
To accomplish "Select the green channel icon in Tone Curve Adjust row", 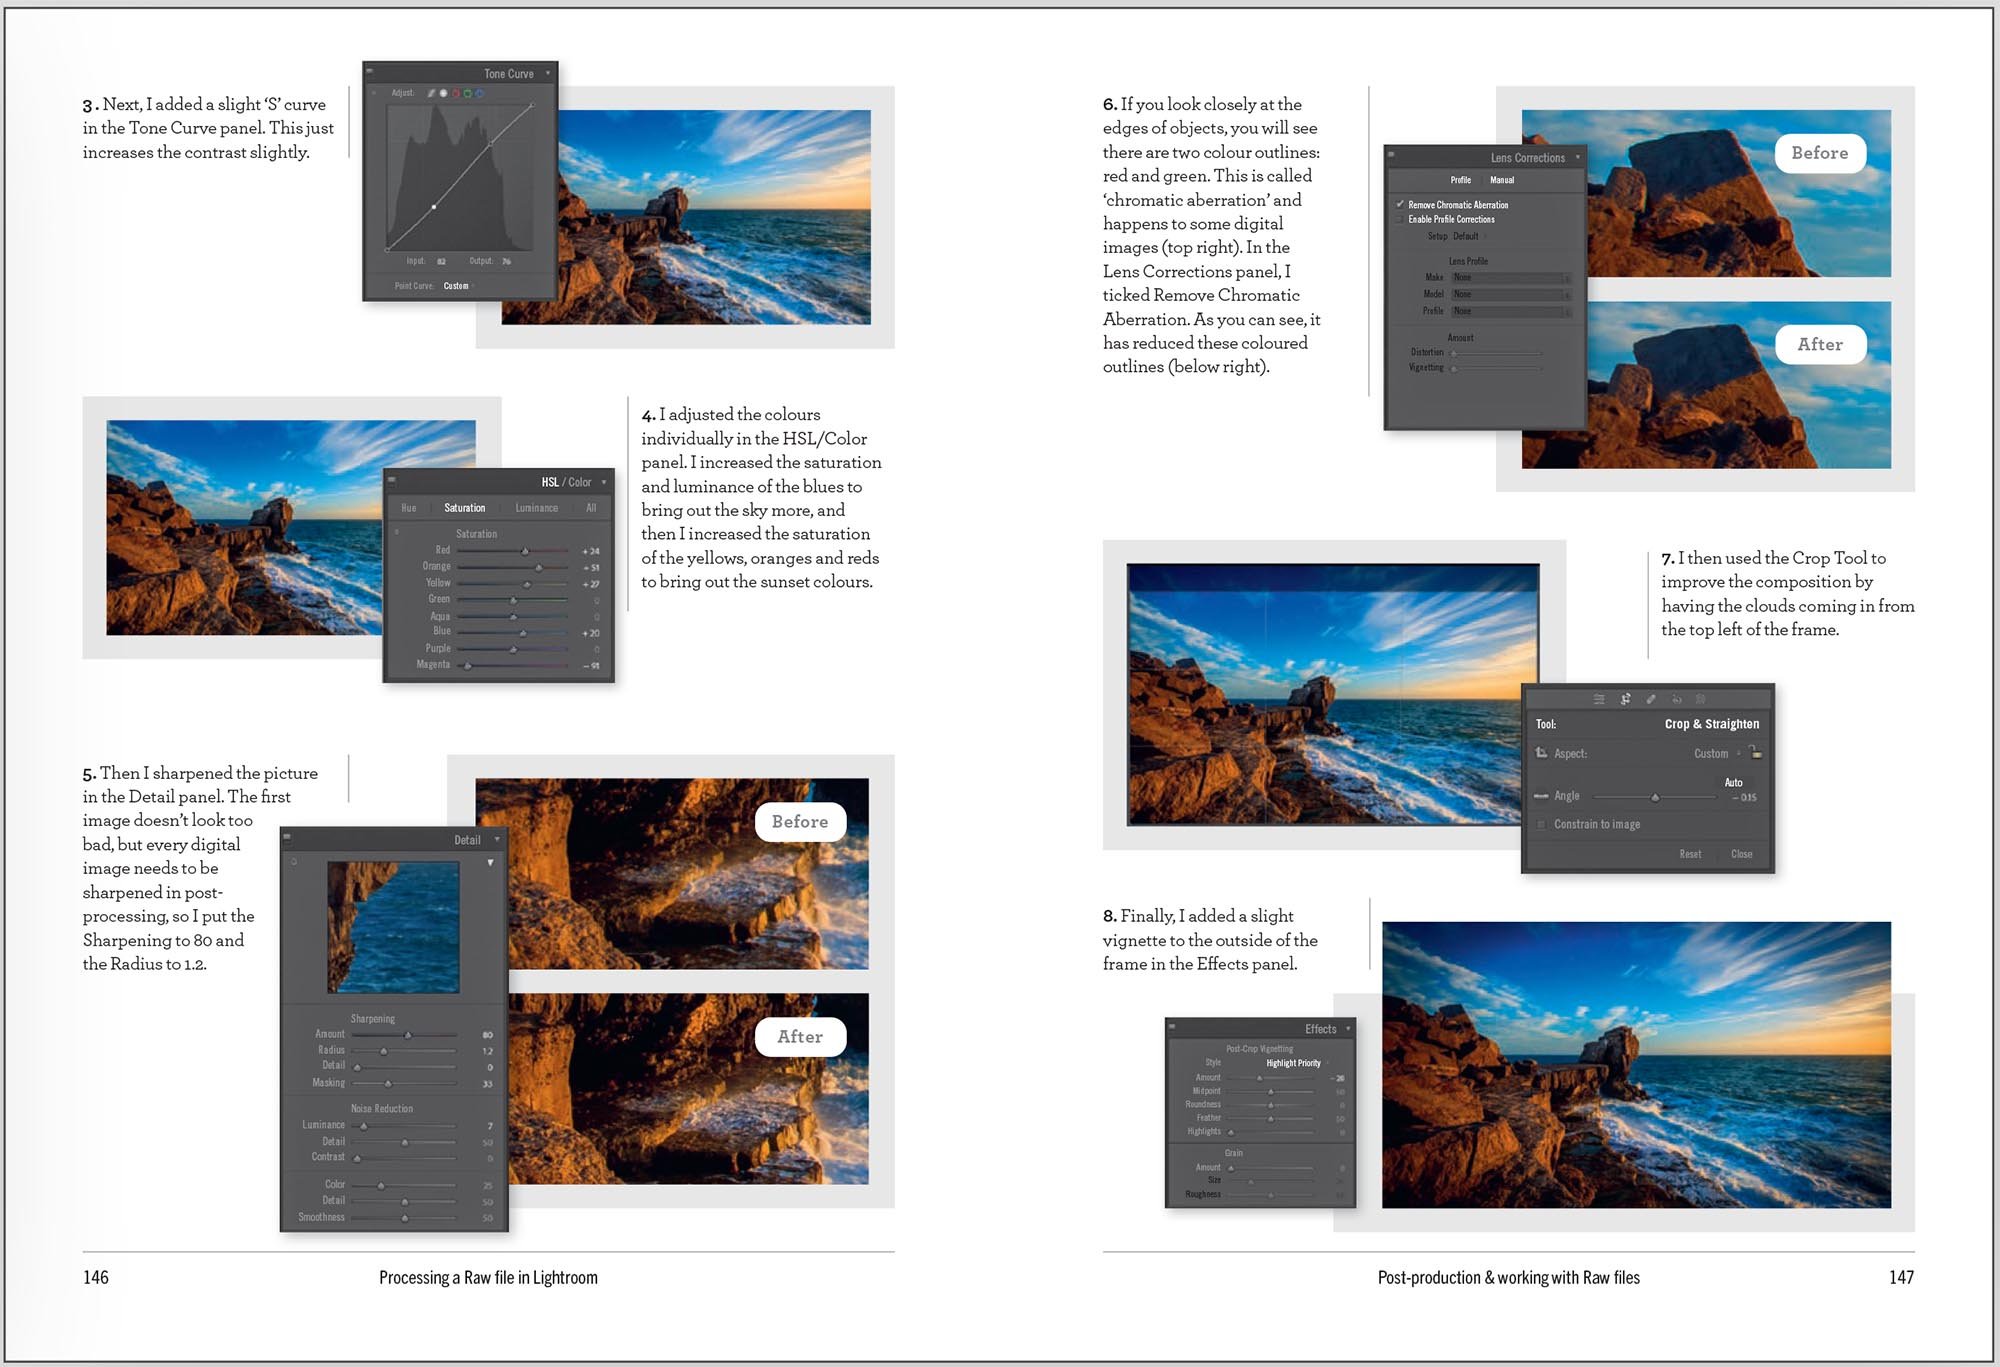I will coord(467,93).
